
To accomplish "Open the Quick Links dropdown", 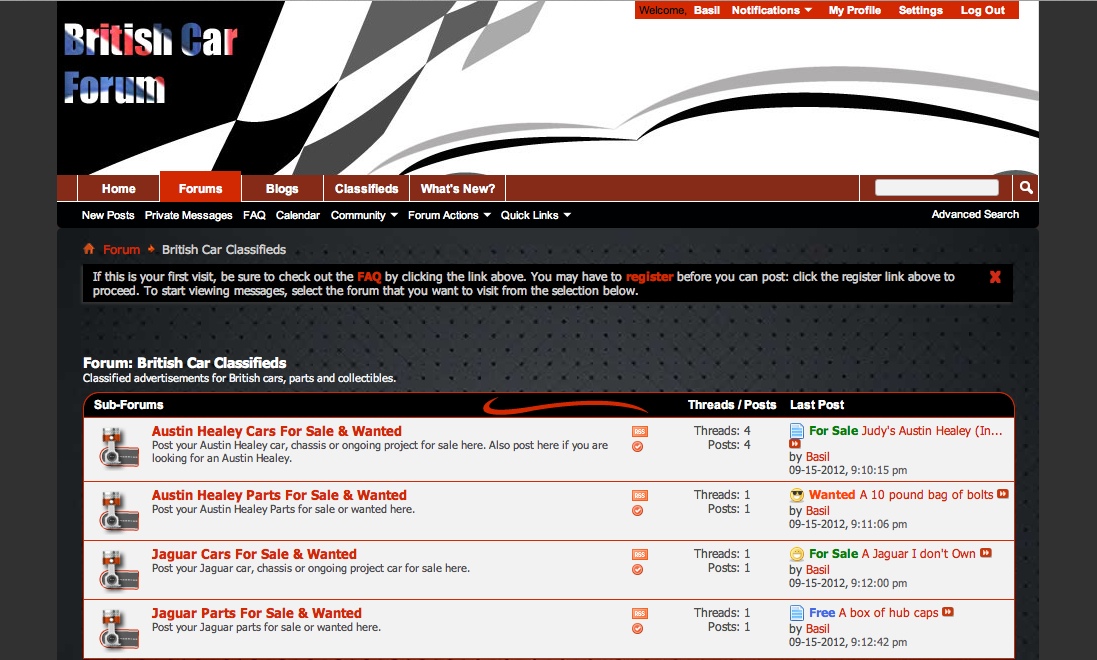I will pos(535,215).
